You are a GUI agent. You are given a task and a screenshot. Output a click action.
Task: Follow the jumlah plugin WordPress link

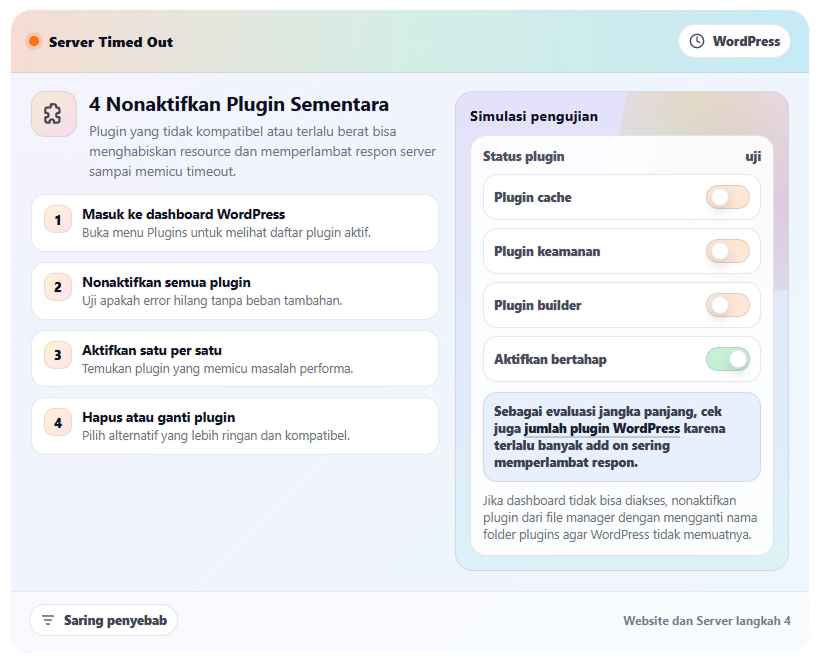coord(602,428)
